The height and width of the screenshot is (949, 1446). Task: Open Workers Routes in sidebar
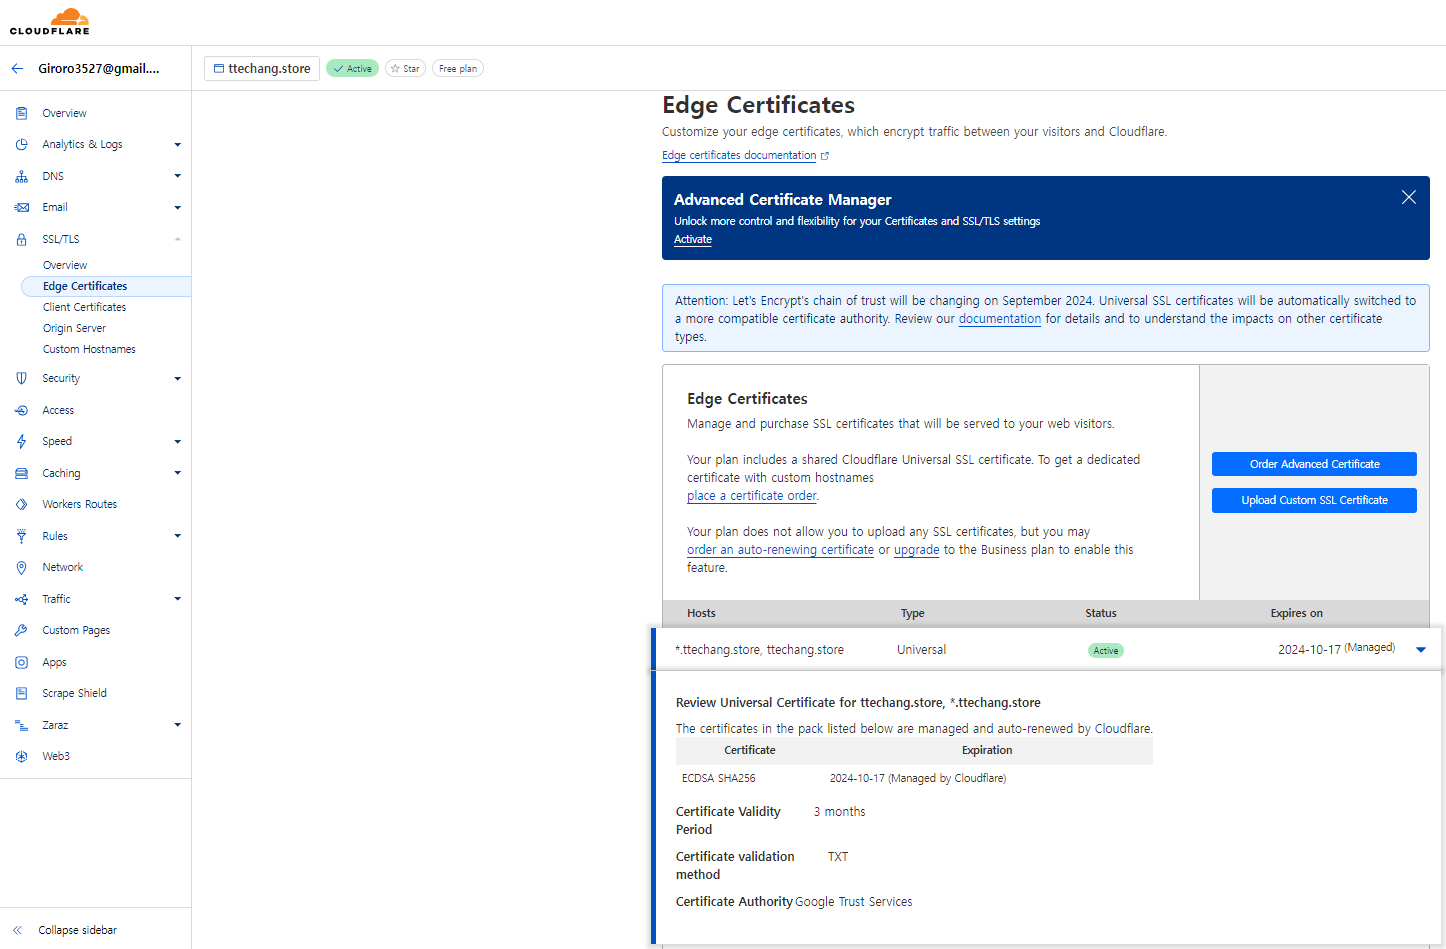79,504
